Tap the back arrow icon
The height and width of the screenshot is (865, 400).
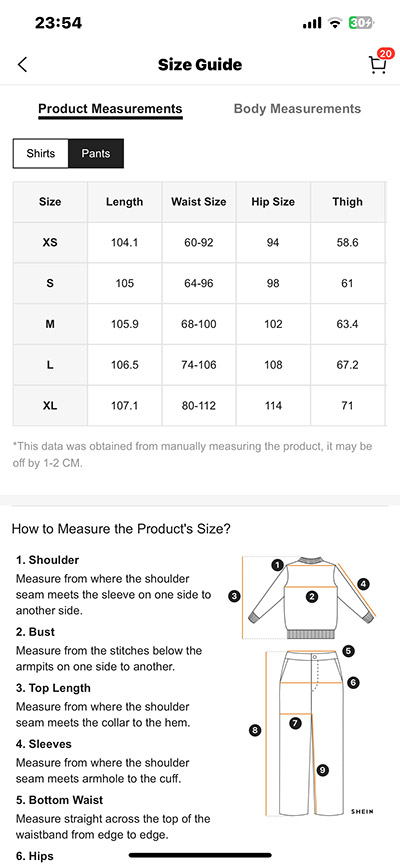[x=22, y=65]
